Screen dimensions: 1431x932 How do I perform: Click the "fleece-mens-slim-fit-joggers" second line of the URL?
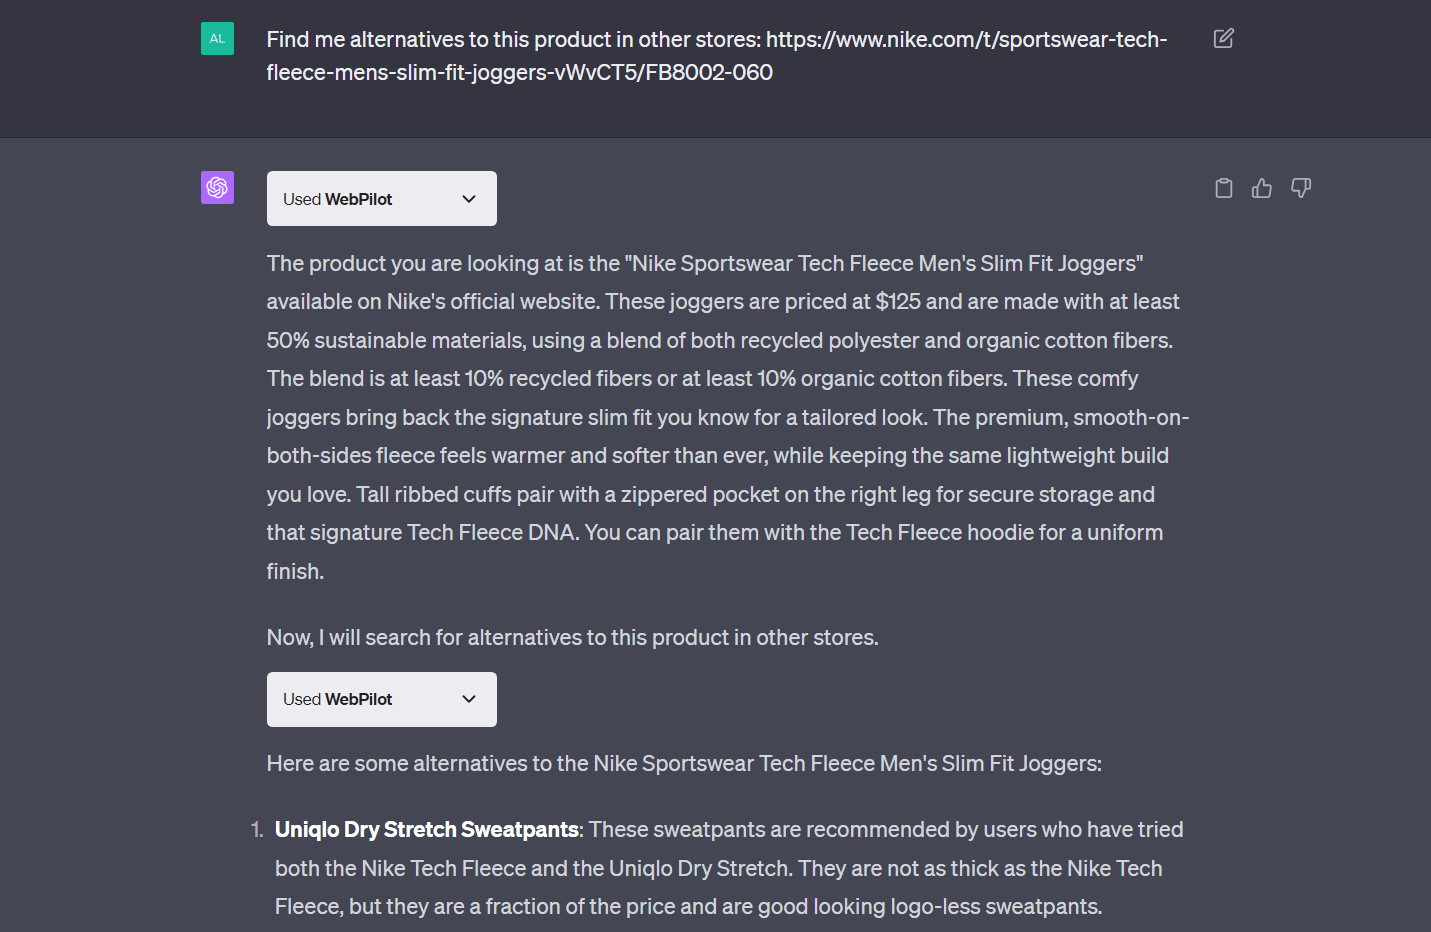519,73
